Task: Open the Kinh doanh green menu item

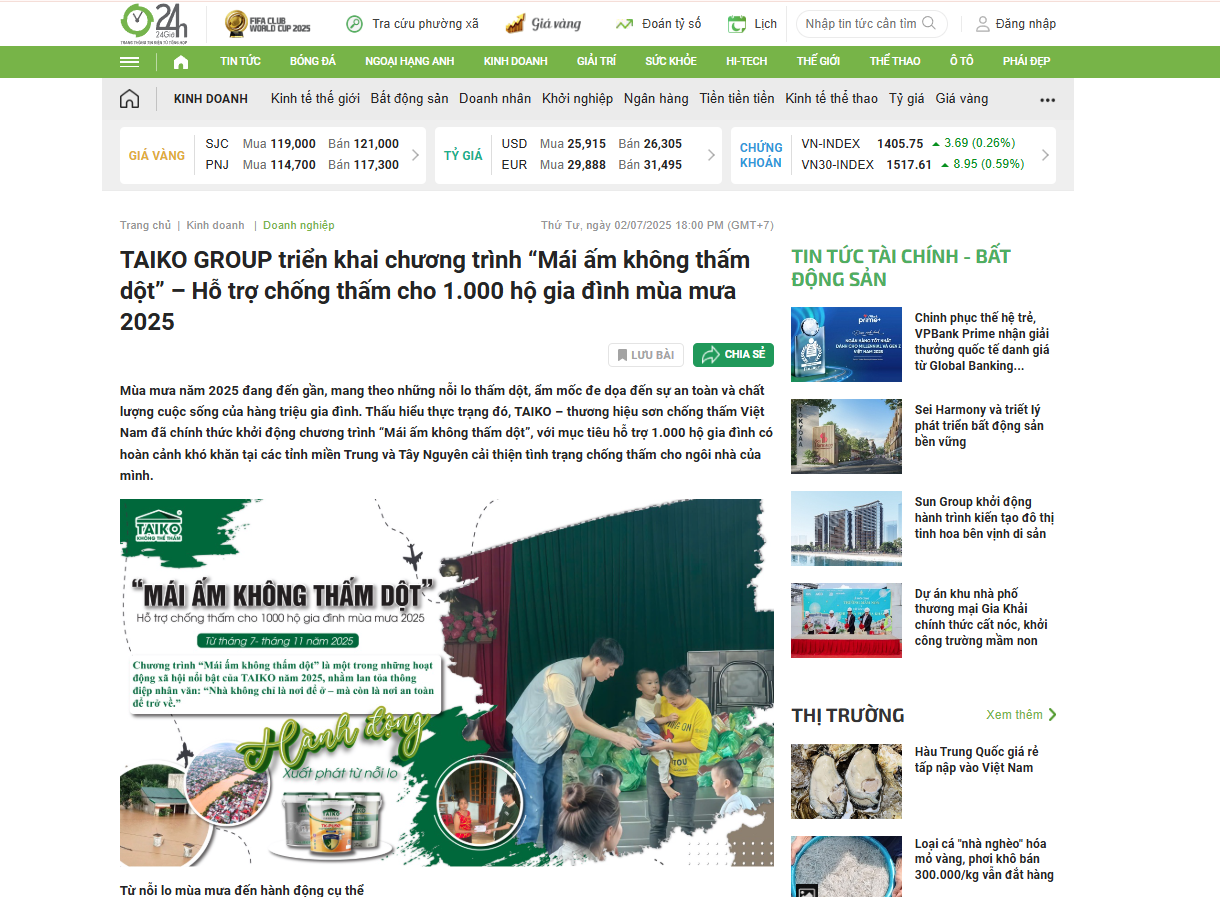Action: coord(516,61)
